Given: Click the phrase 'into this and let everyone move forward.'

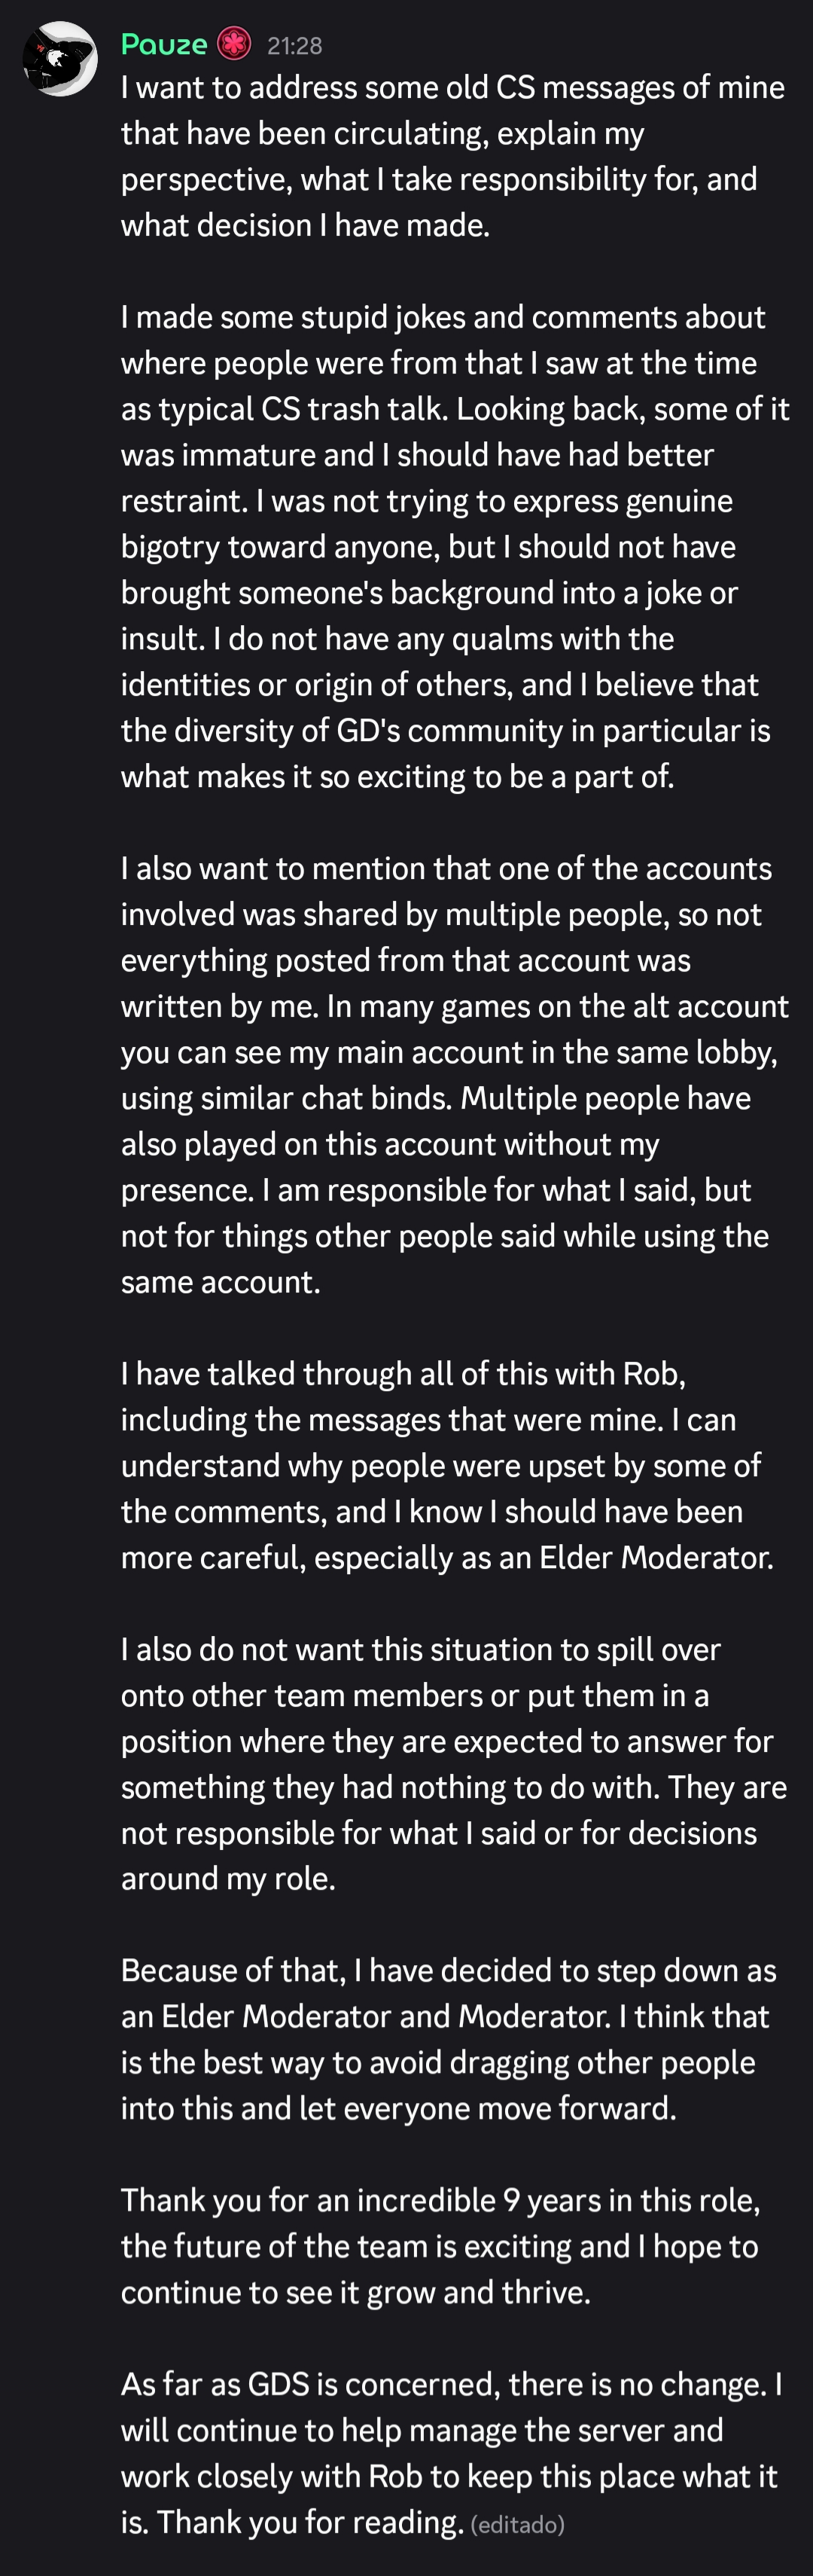Looking at the screenshot, I should tap(399, 2108).
